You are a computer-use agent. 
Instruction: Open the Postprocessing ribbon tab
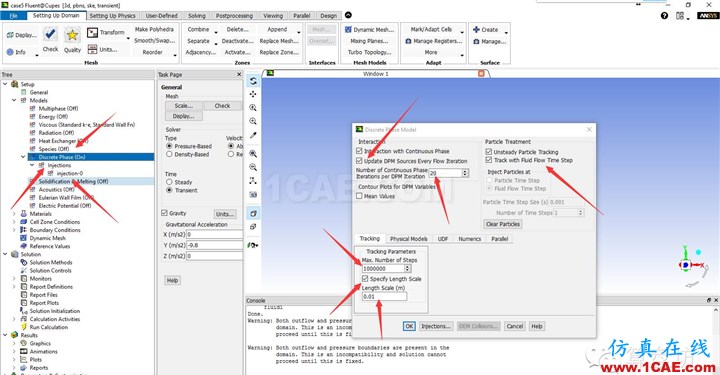(x=234, y=16)
